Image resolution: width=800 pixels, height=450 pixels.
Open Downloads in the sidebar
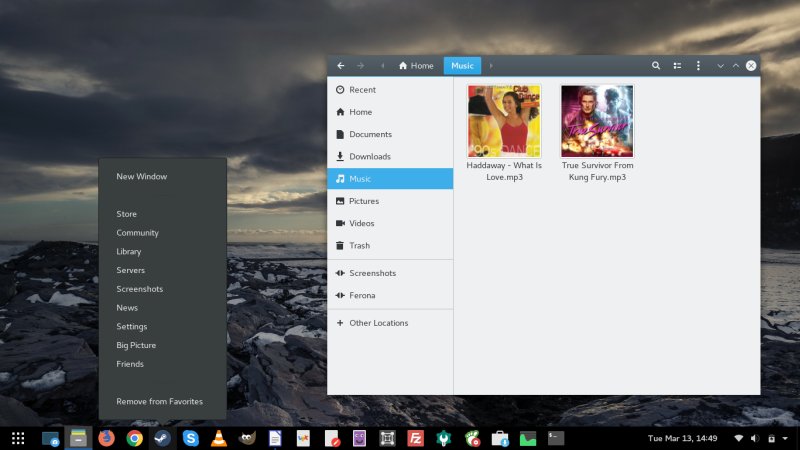[x=390, y=157]
